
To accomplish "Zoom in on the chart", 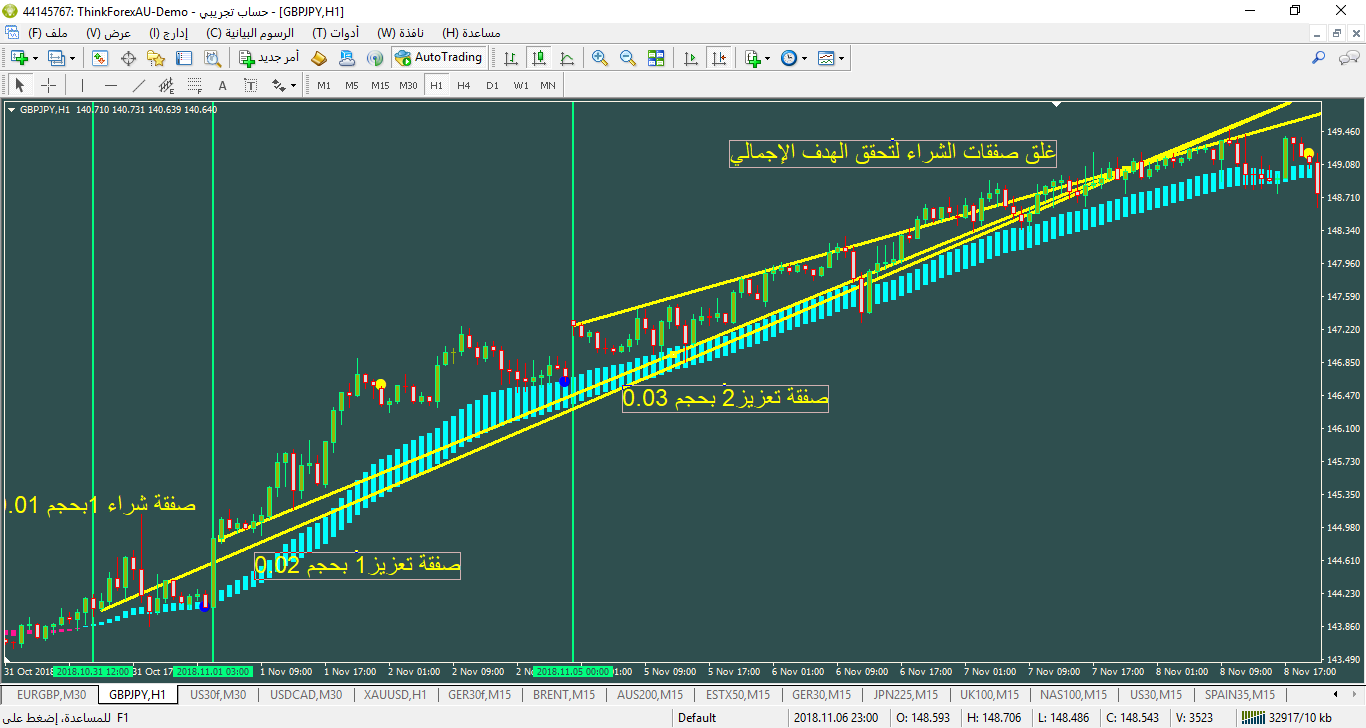I will [x=599, y=58].
